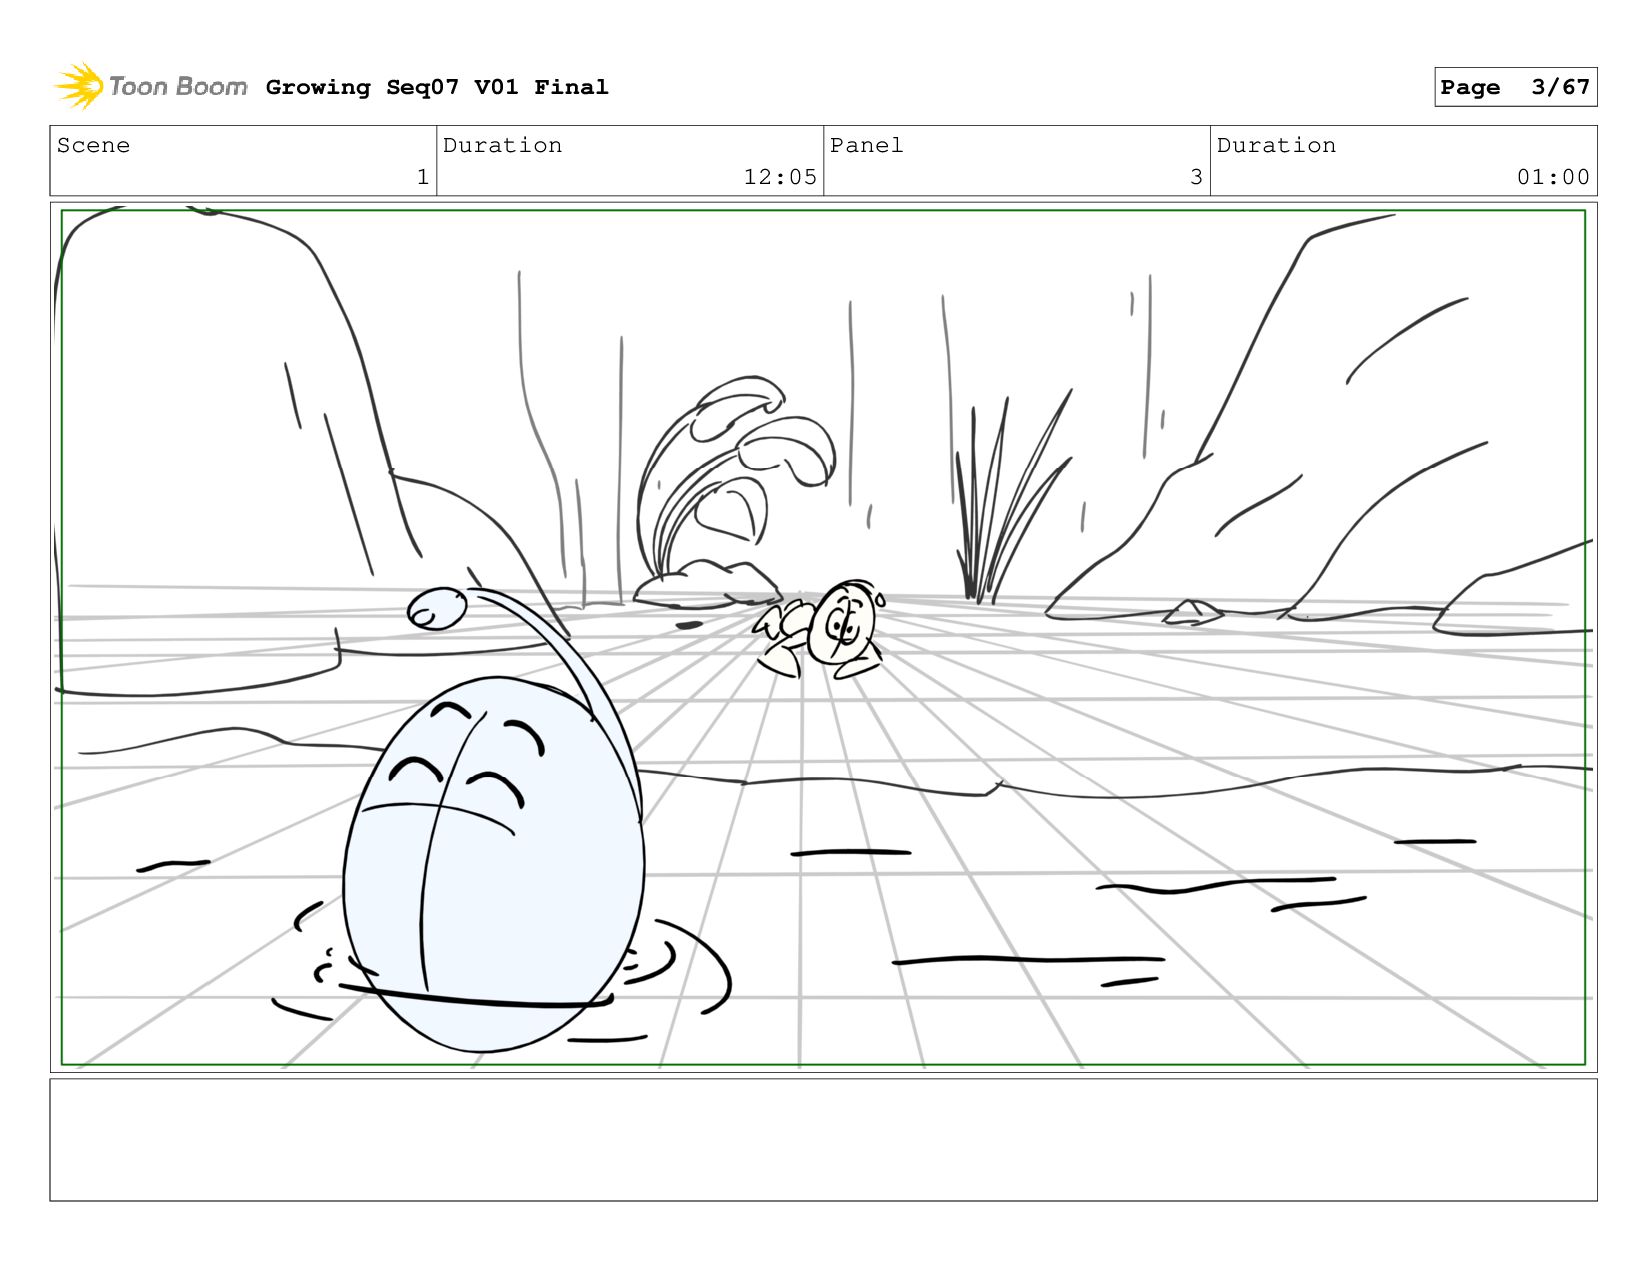Image resolution: width=1648 pixels, height=1276 pixels.
Task: Click the 'Scene' header label
Action: (x=93, y=145)
